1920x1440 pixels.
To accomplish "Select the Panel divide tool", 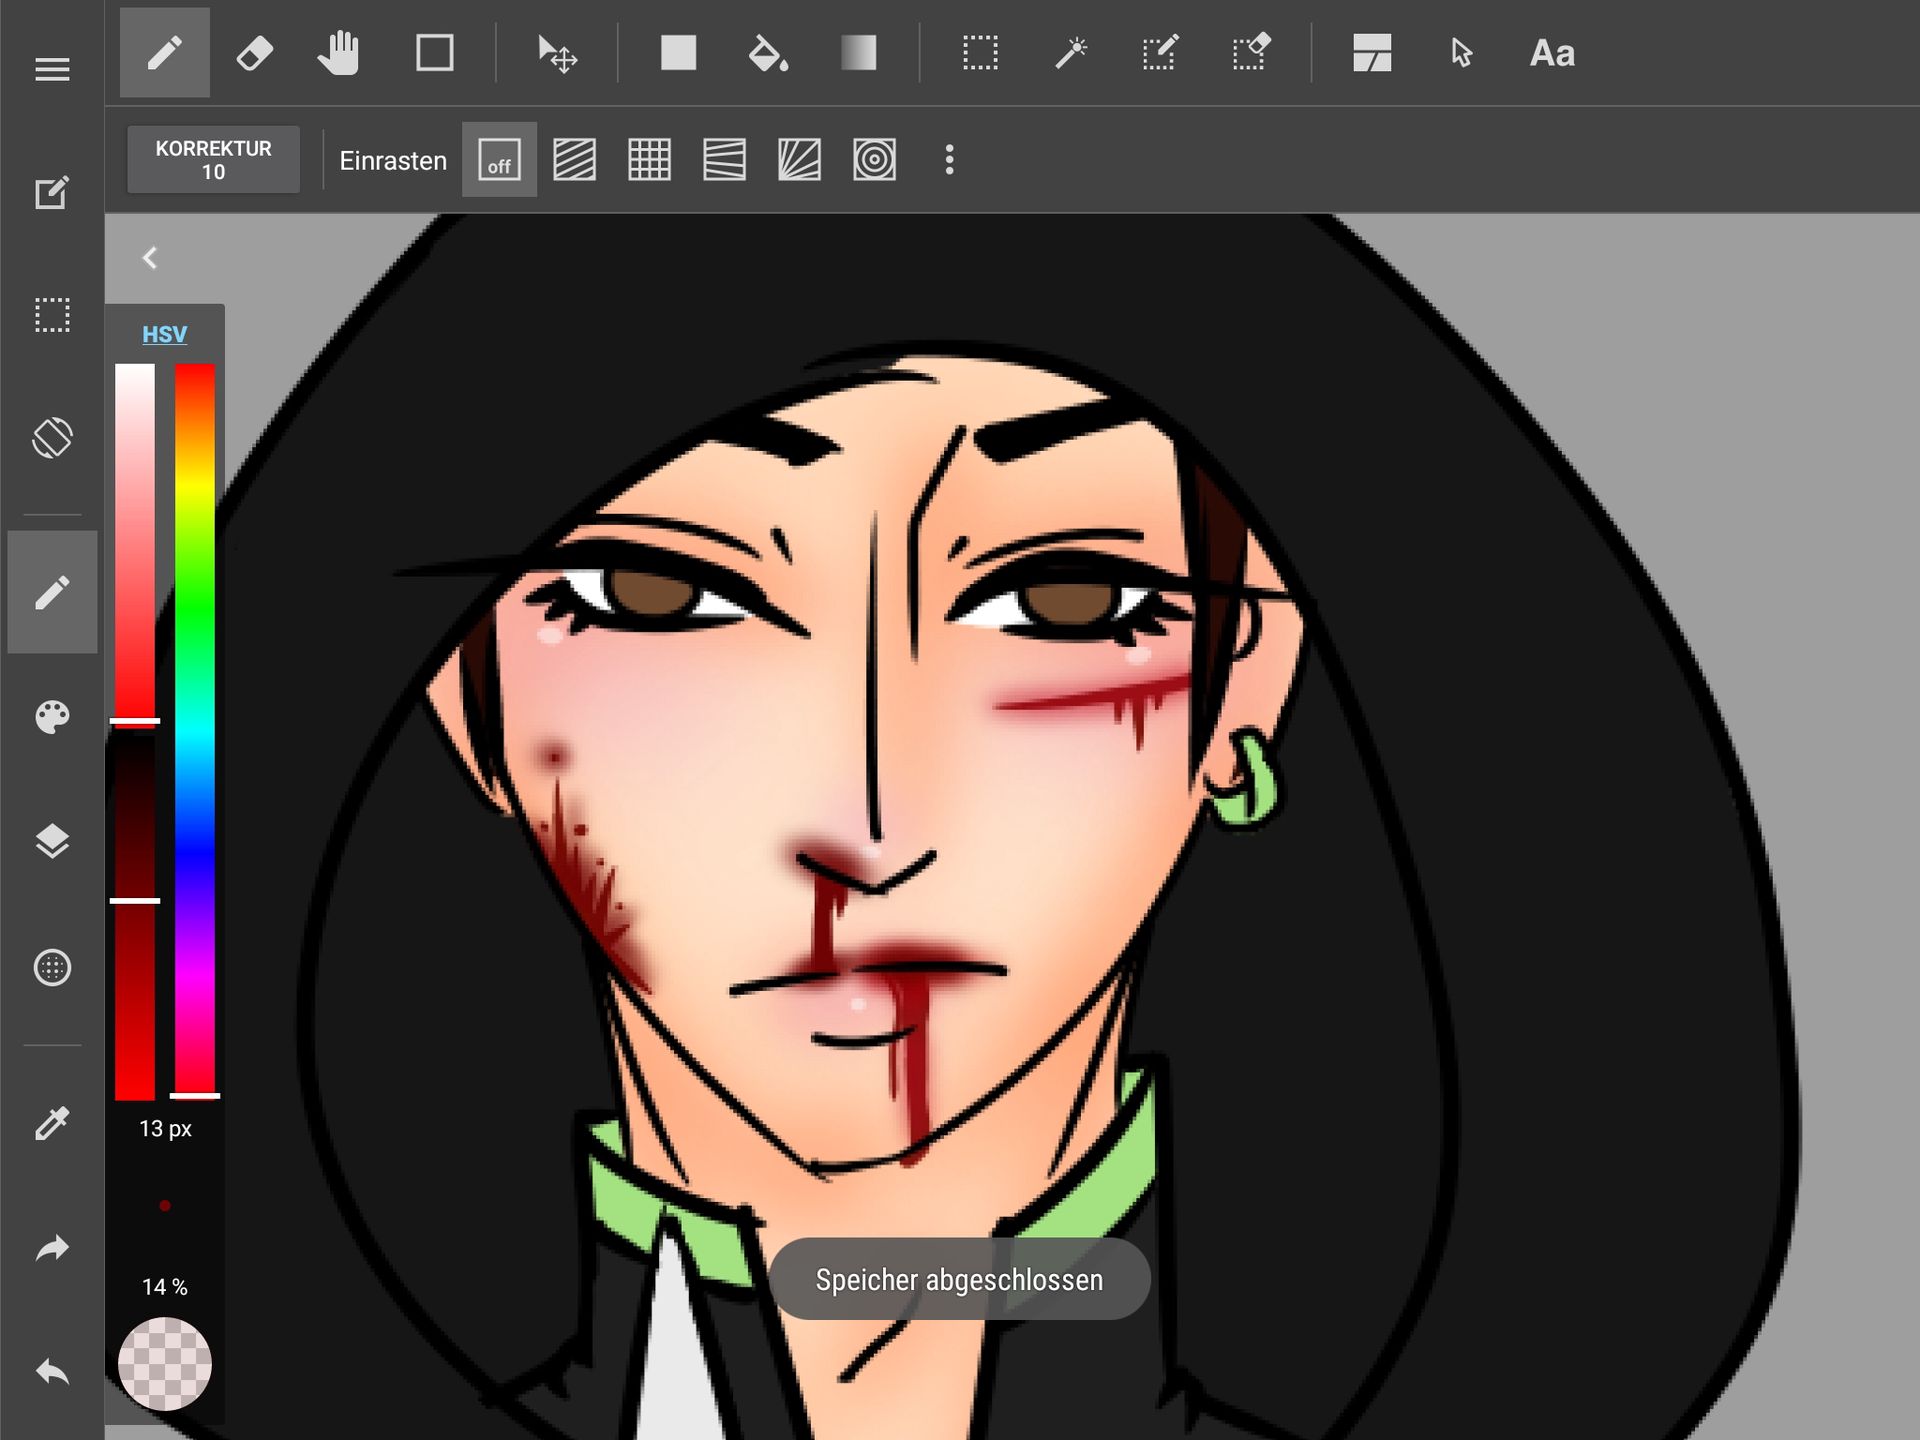I will (x=1372, y=53).
